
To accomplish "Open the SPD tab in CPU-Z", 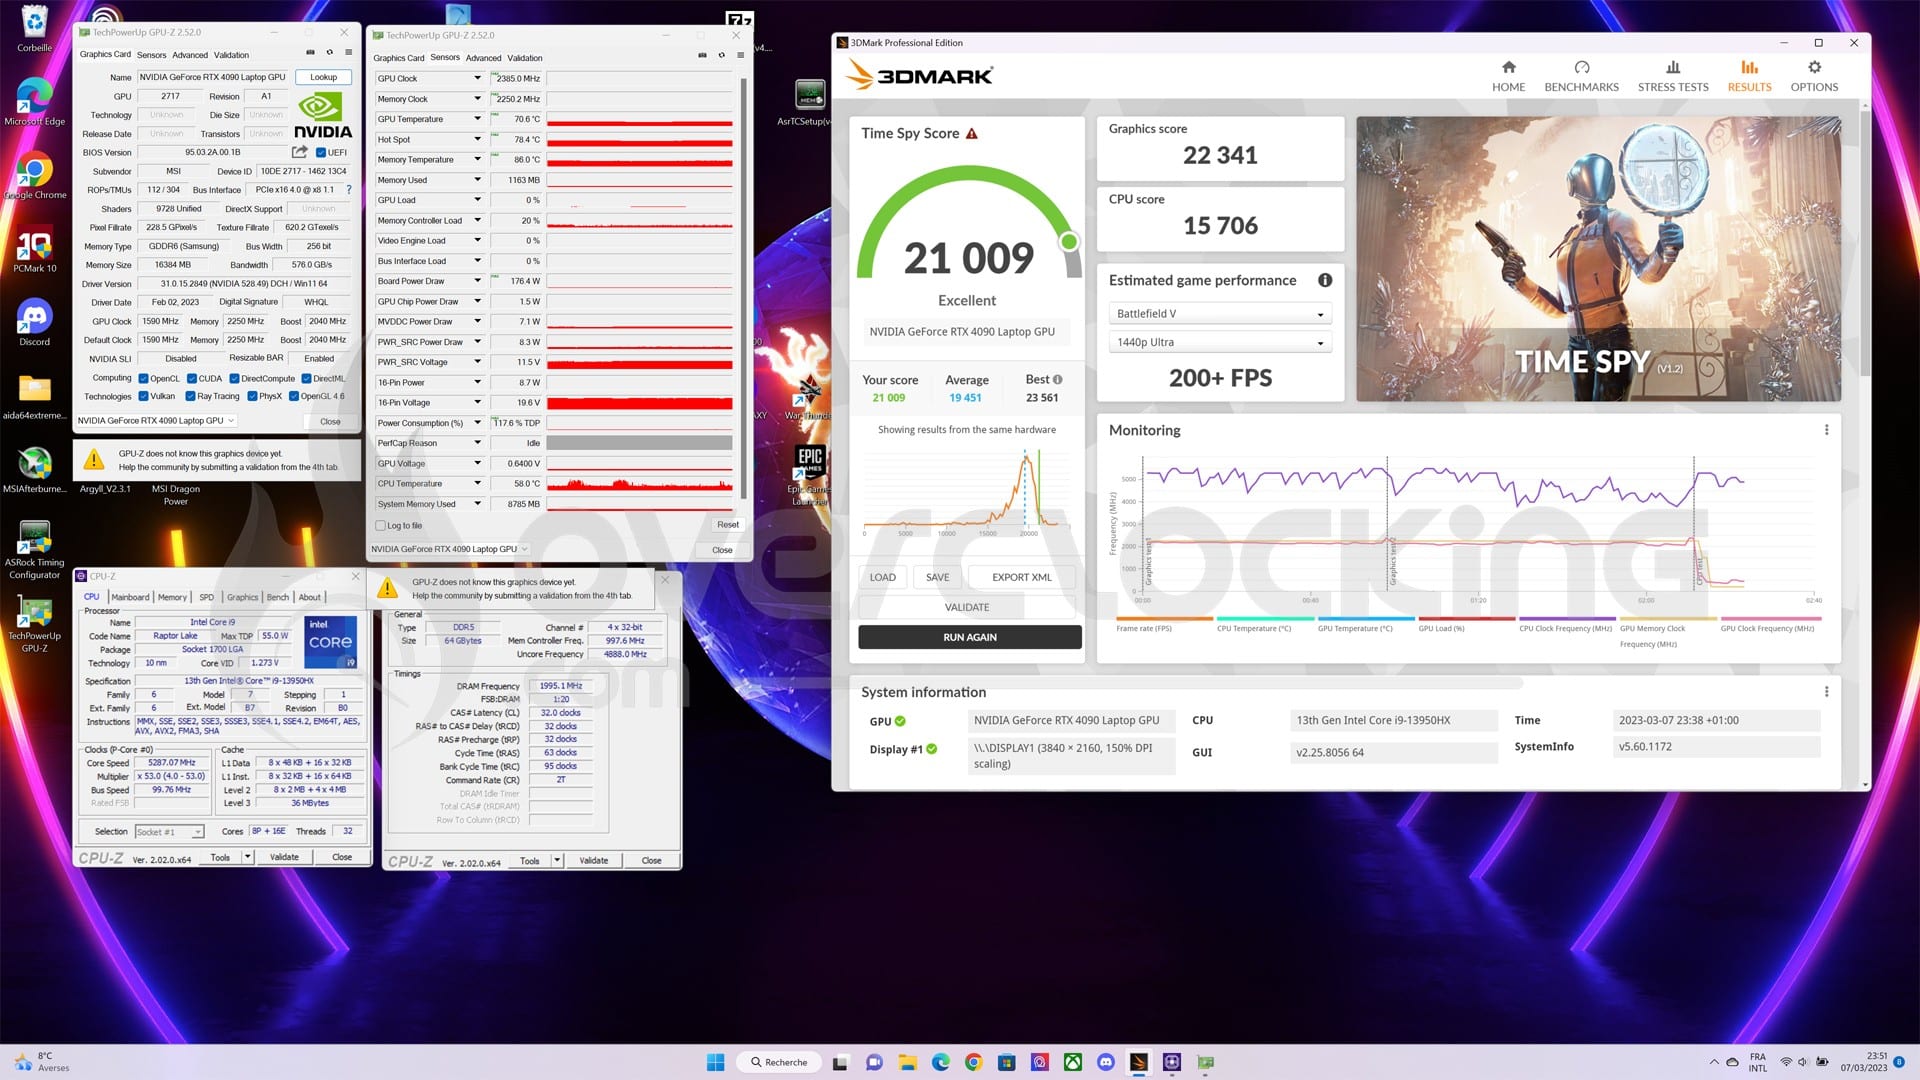I will tap(206, 597).
